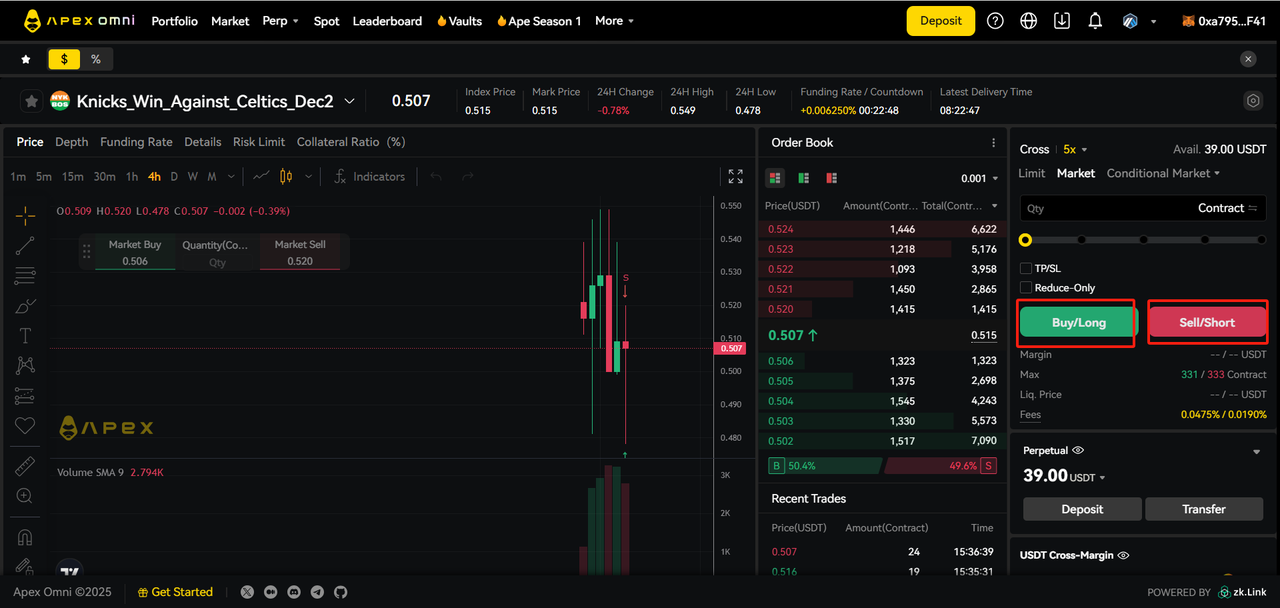Click the yellow Deposit button in header

(x=940, y=21)
